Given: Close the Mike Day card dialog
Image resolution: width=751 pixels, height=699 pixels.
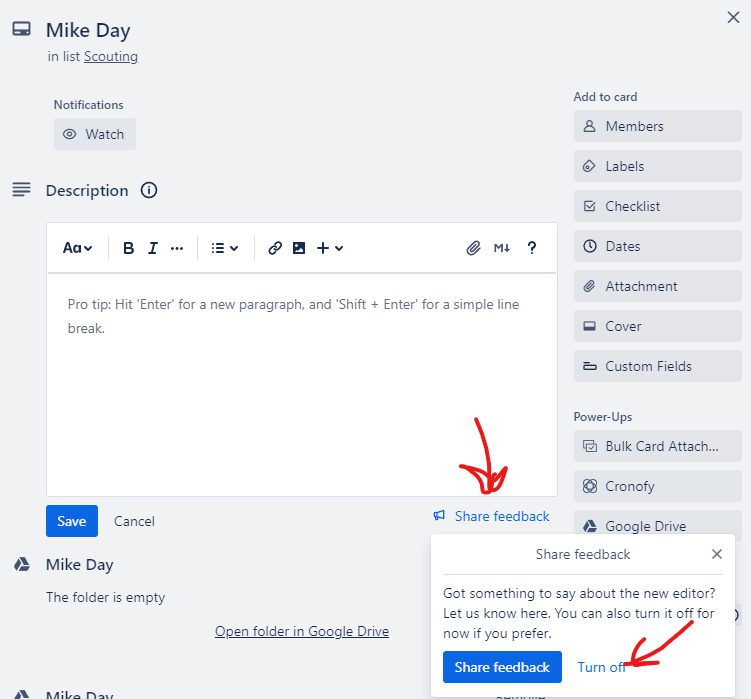Looking at the screenshot, I should tap(733, 18).
